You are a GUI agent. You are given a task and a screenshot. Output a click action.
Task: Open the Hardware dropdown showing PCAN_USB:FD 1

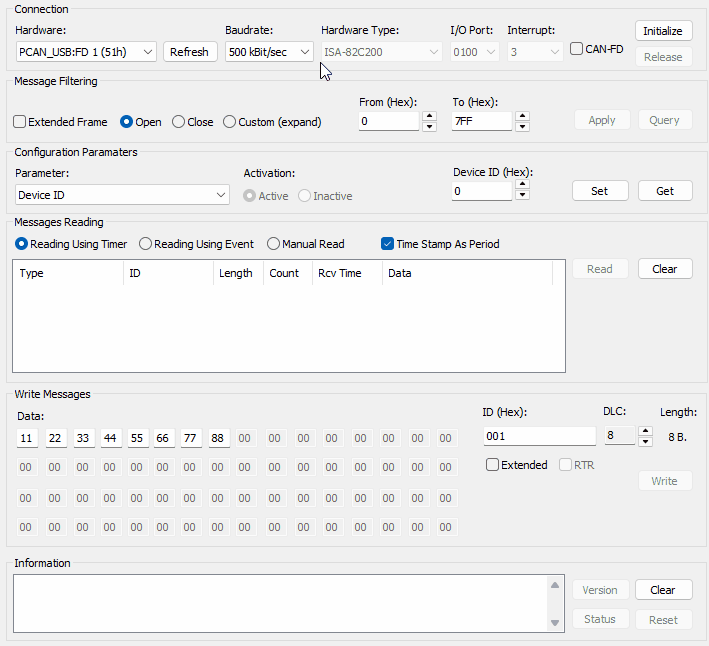(x=87, y=52)
